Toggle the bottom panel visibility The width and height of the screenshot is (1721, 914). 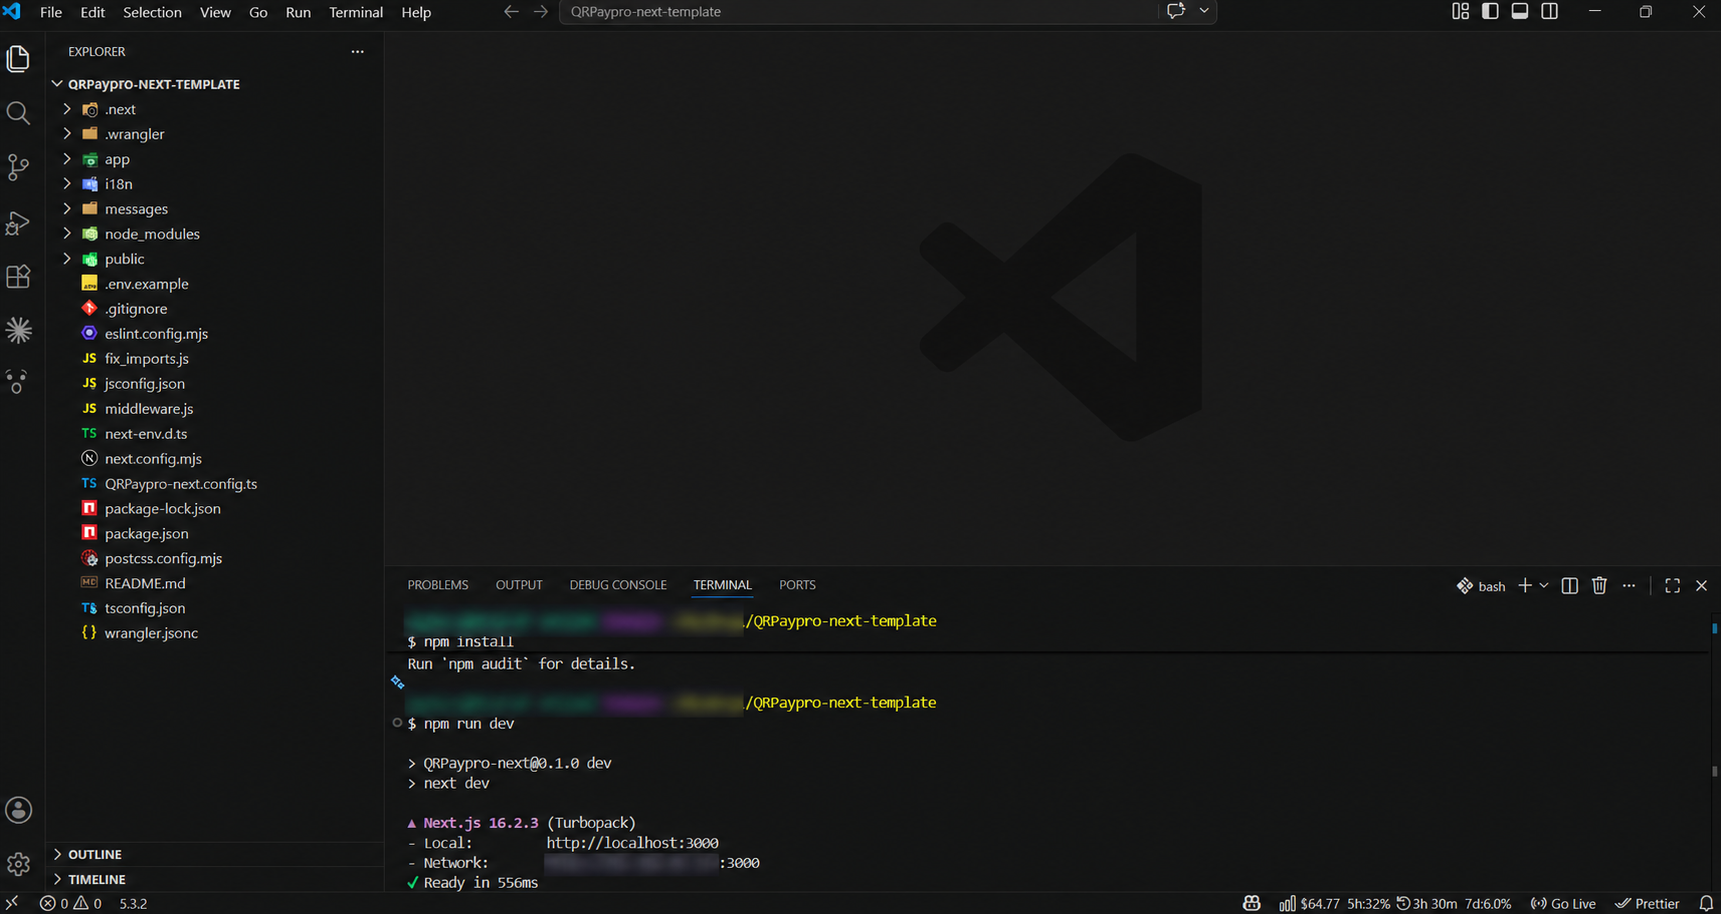coord(1520,11)
